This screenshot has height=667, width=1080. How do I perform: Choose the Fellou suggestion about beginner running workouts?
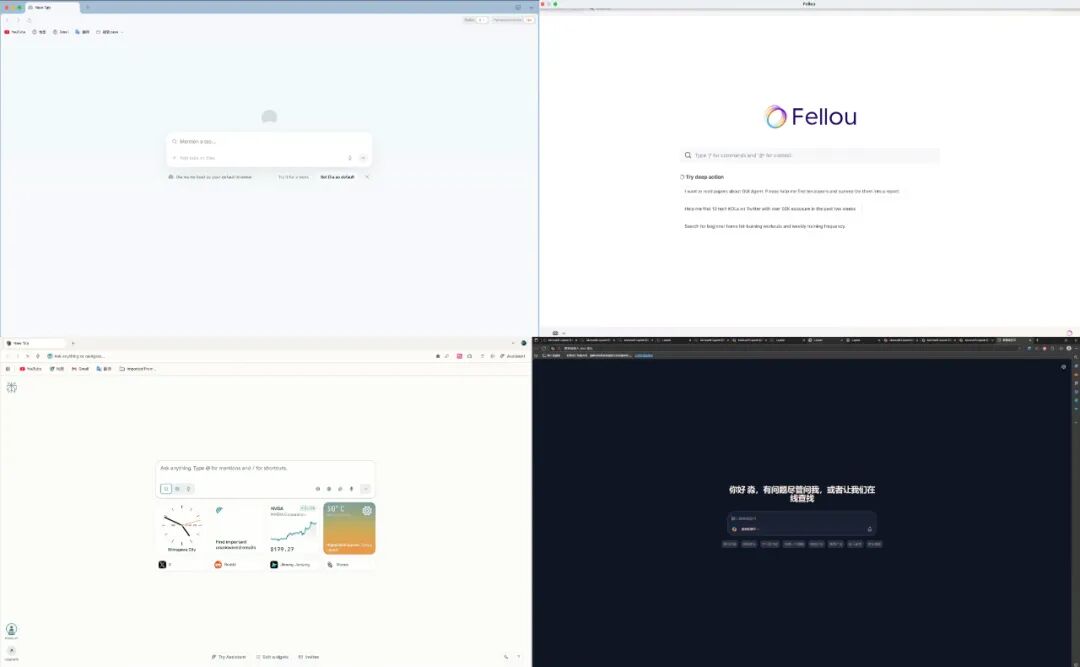pyautogui.click(x=765, y=226)
